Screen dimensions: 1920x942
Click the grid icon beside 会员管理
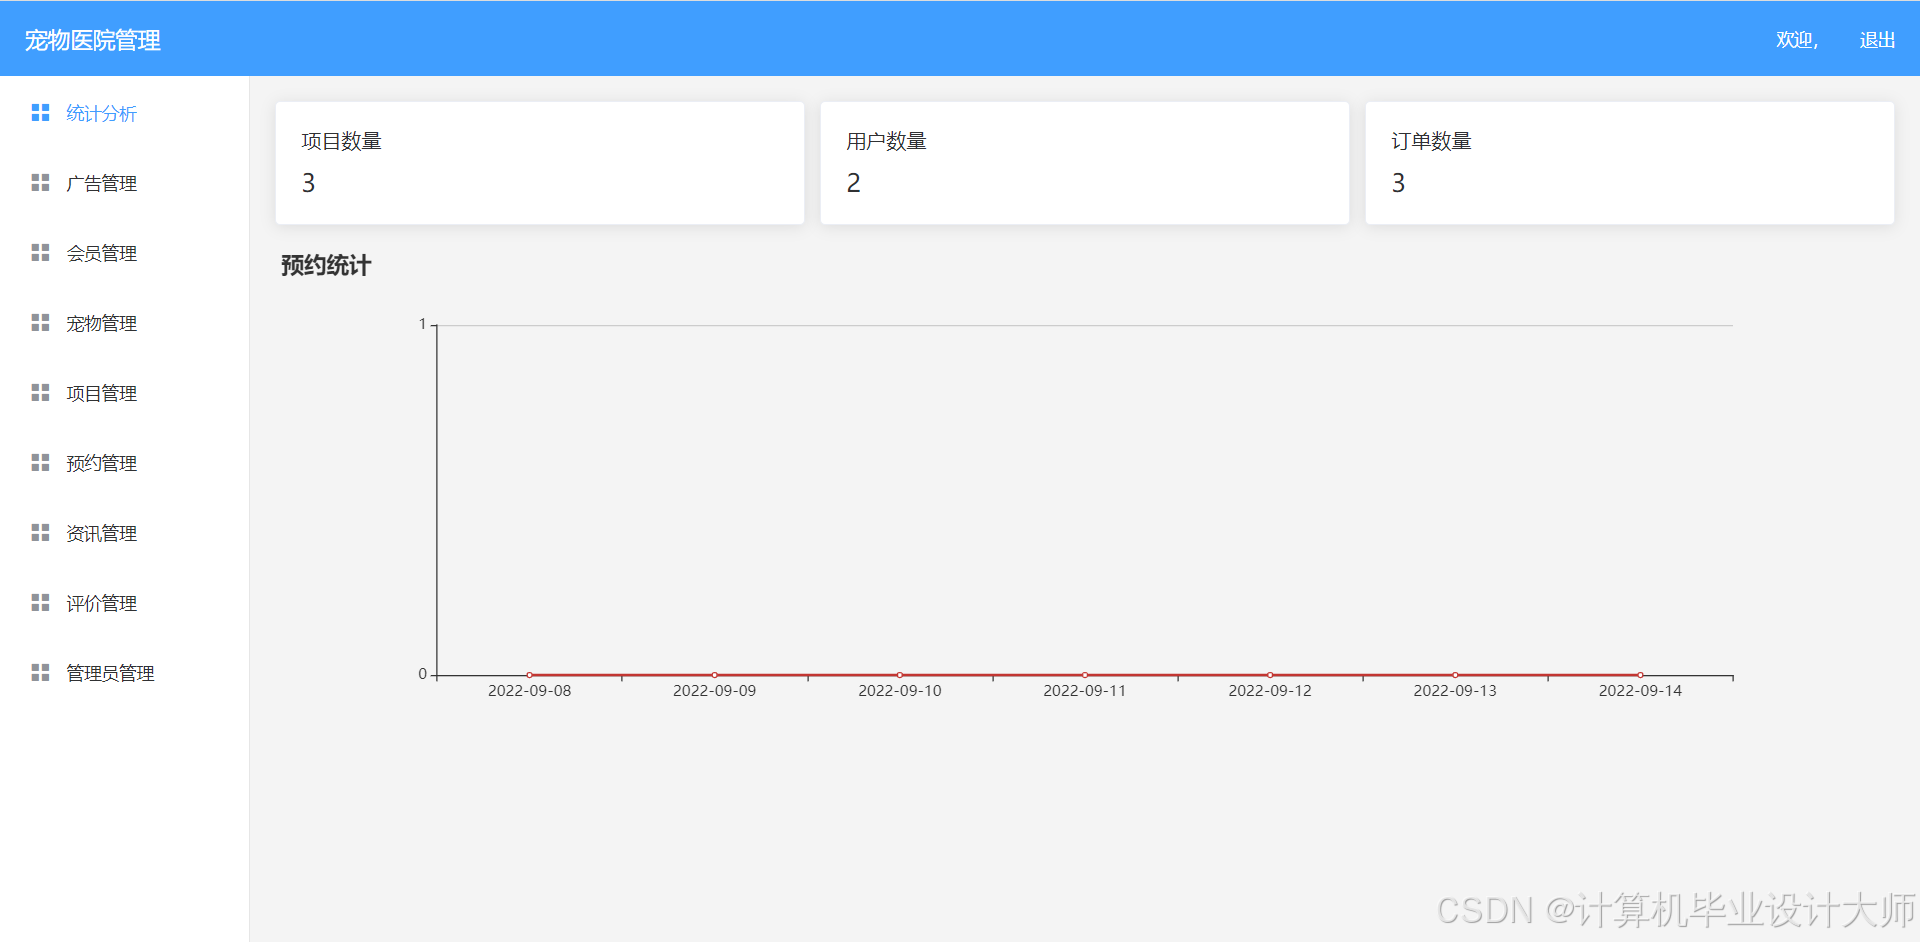pyautogui.click(x=40, y=253)
